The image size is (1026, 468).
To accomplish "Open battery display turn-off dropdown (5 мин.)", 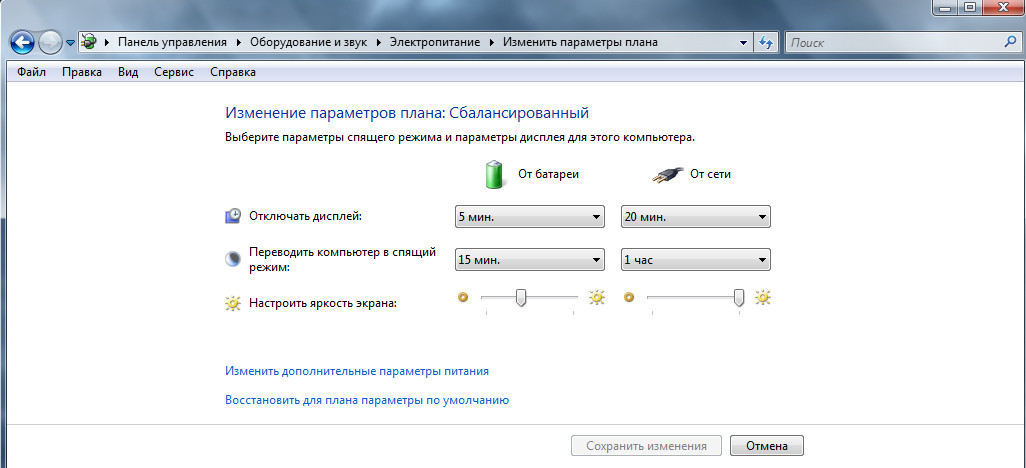I will 529,216.
